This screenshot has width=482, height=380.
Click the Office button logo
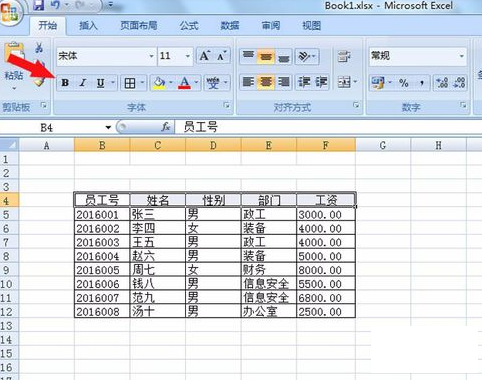tap(9, 12)
